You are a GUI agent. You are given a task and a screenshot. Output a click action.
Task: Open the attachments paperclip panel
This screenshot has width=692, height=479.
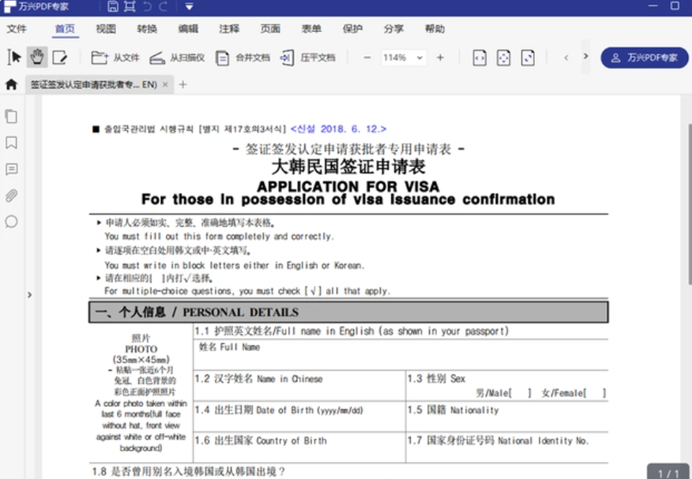click(x=11, y=196)
